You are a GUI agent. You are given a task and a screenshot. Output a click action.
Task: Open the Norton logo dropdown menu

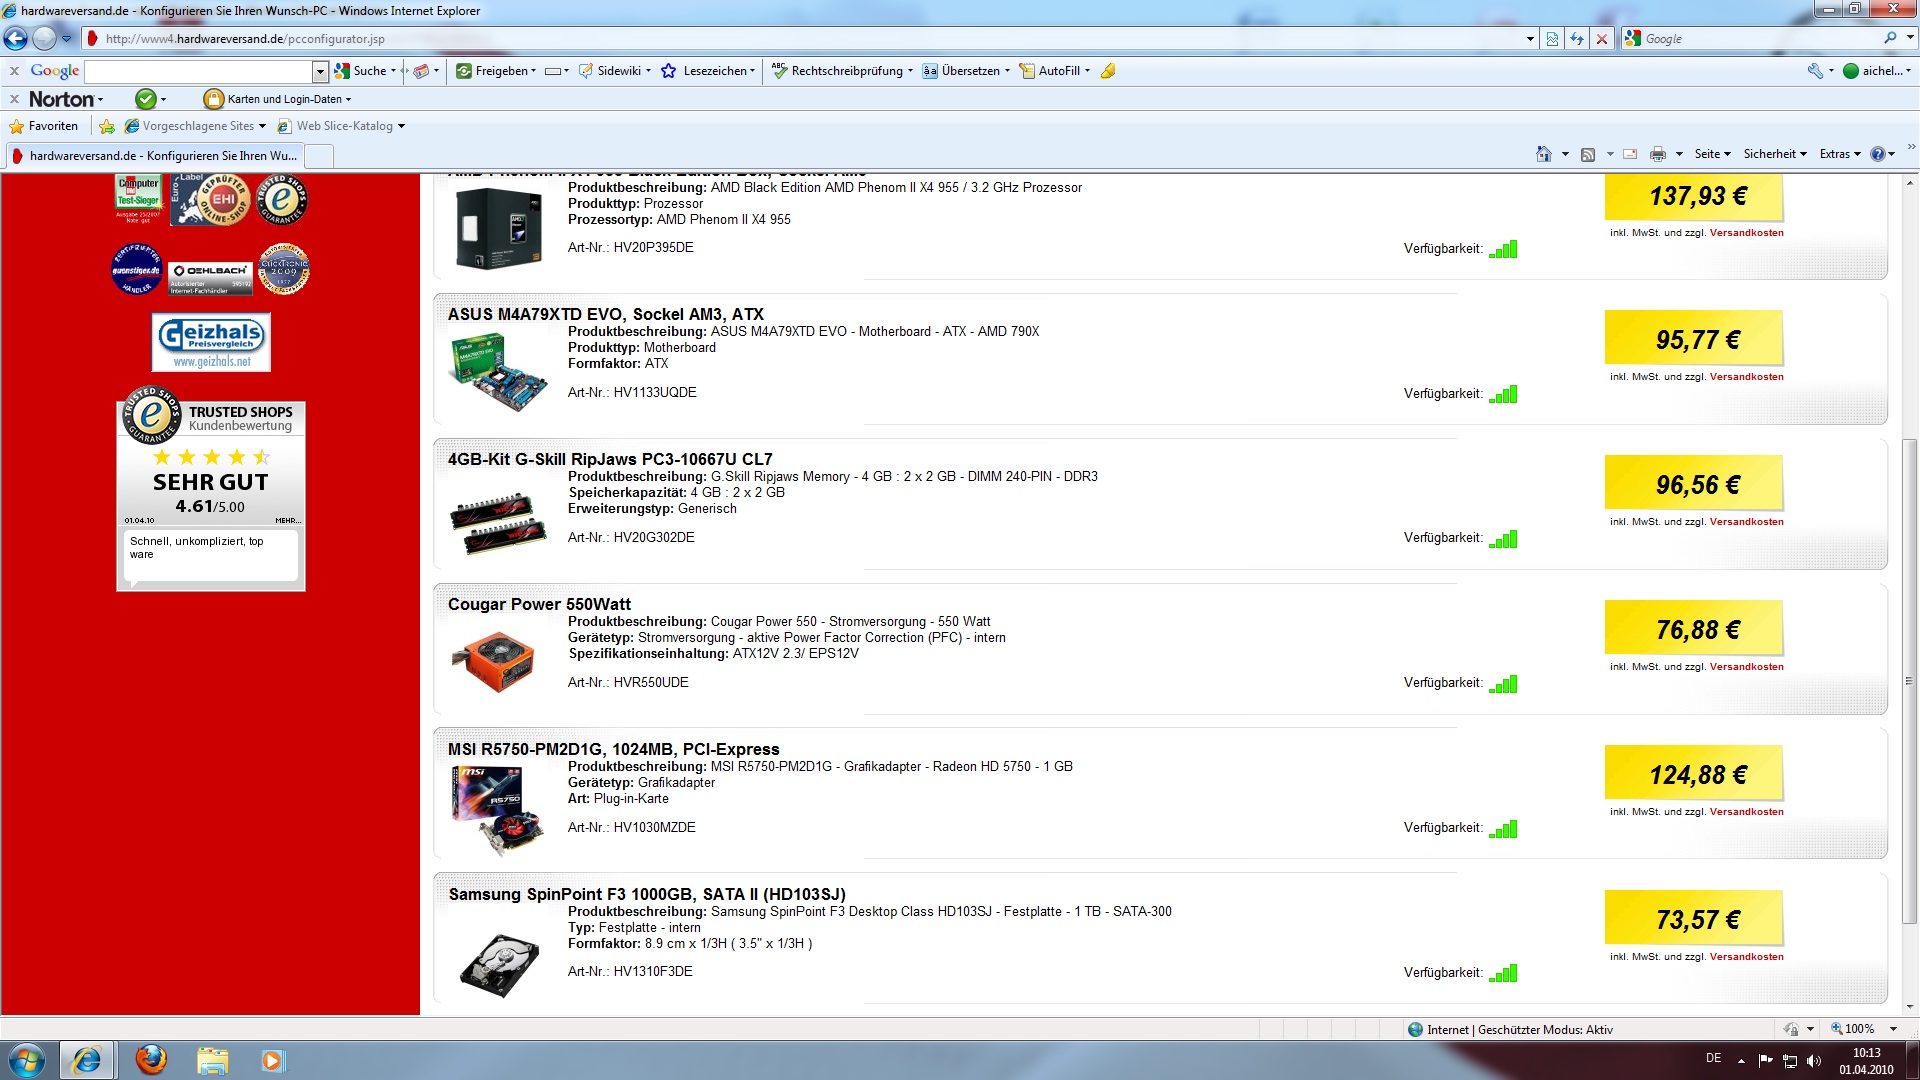click(66, 99)
